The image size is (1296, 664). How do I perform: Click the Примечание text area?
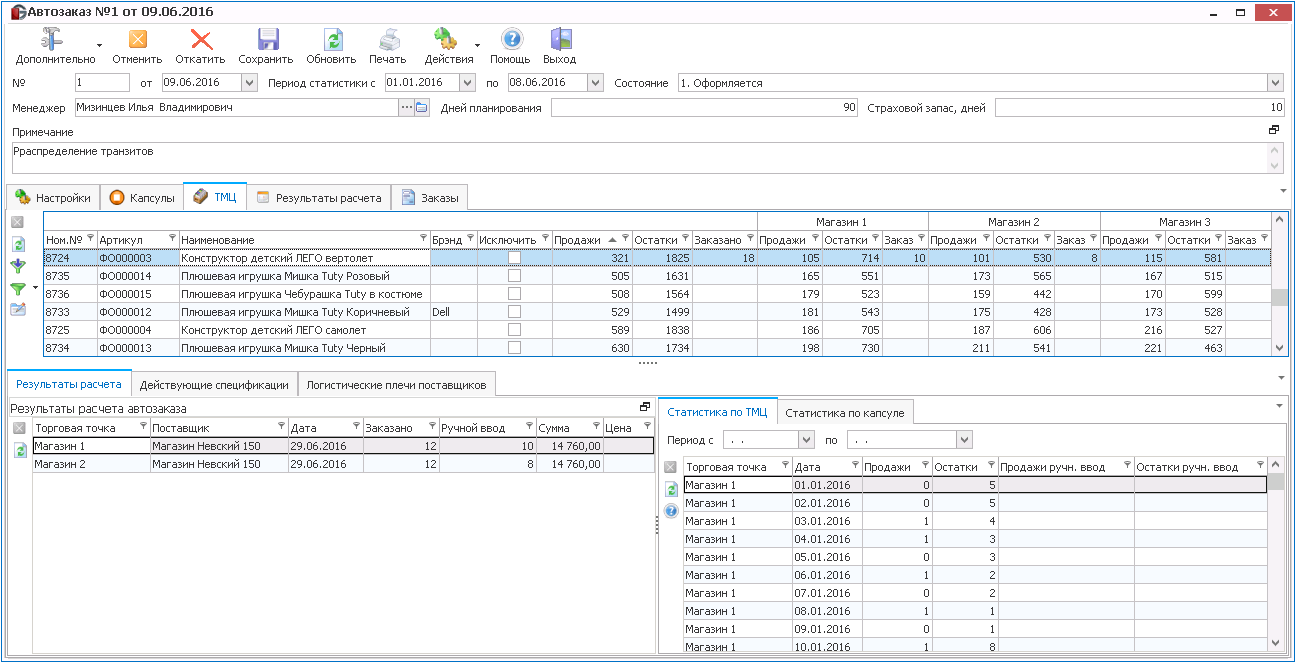tap(640, 157)
